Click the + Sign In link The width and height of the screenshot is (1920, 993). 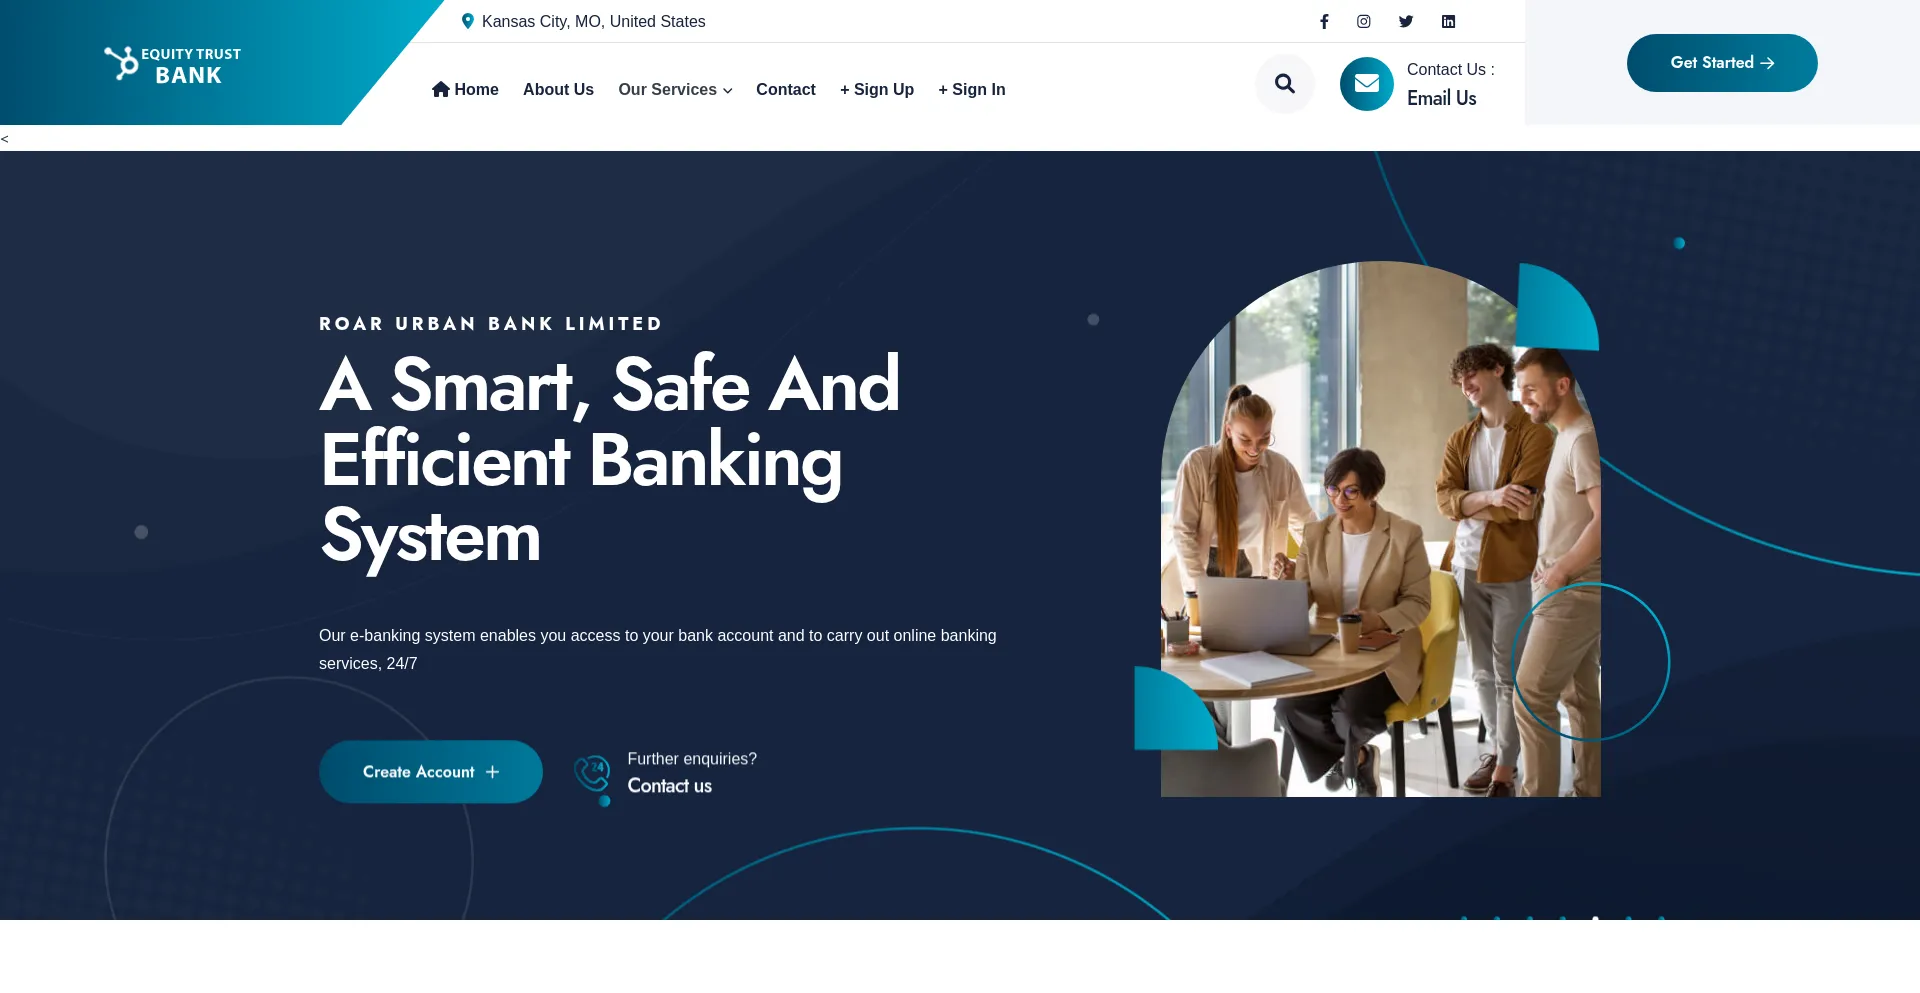click(972, 90)
